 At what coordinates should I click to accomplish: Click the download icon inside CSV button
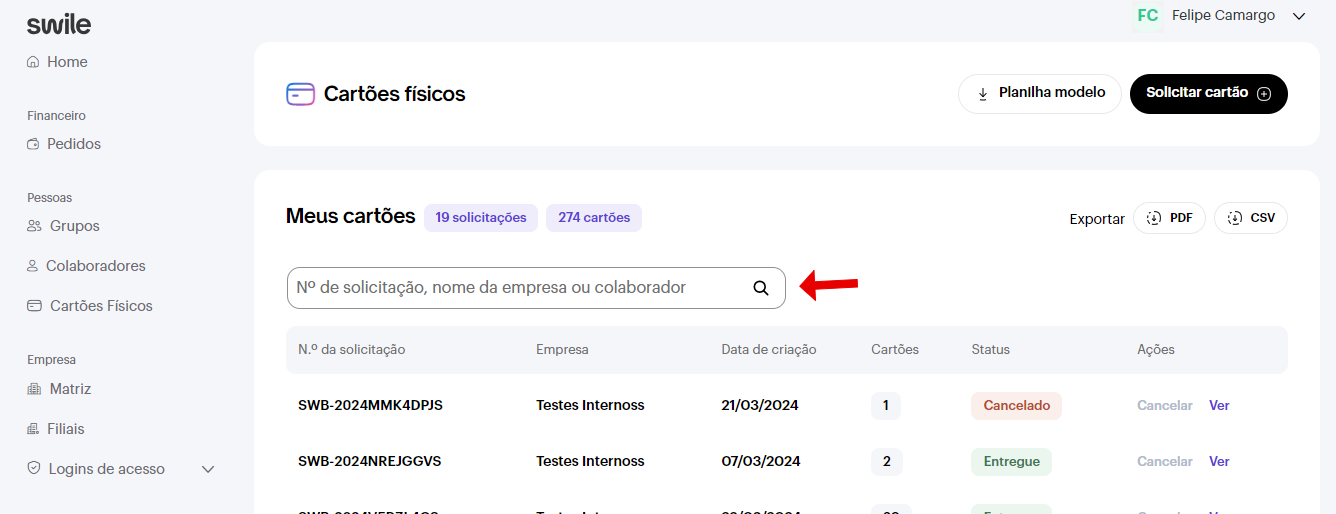pyautogui.click(x=1234, y=218)
